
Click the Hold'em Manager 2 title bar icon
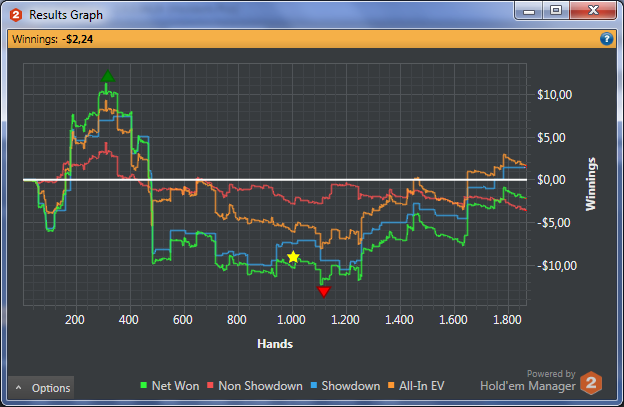point(16,15)
